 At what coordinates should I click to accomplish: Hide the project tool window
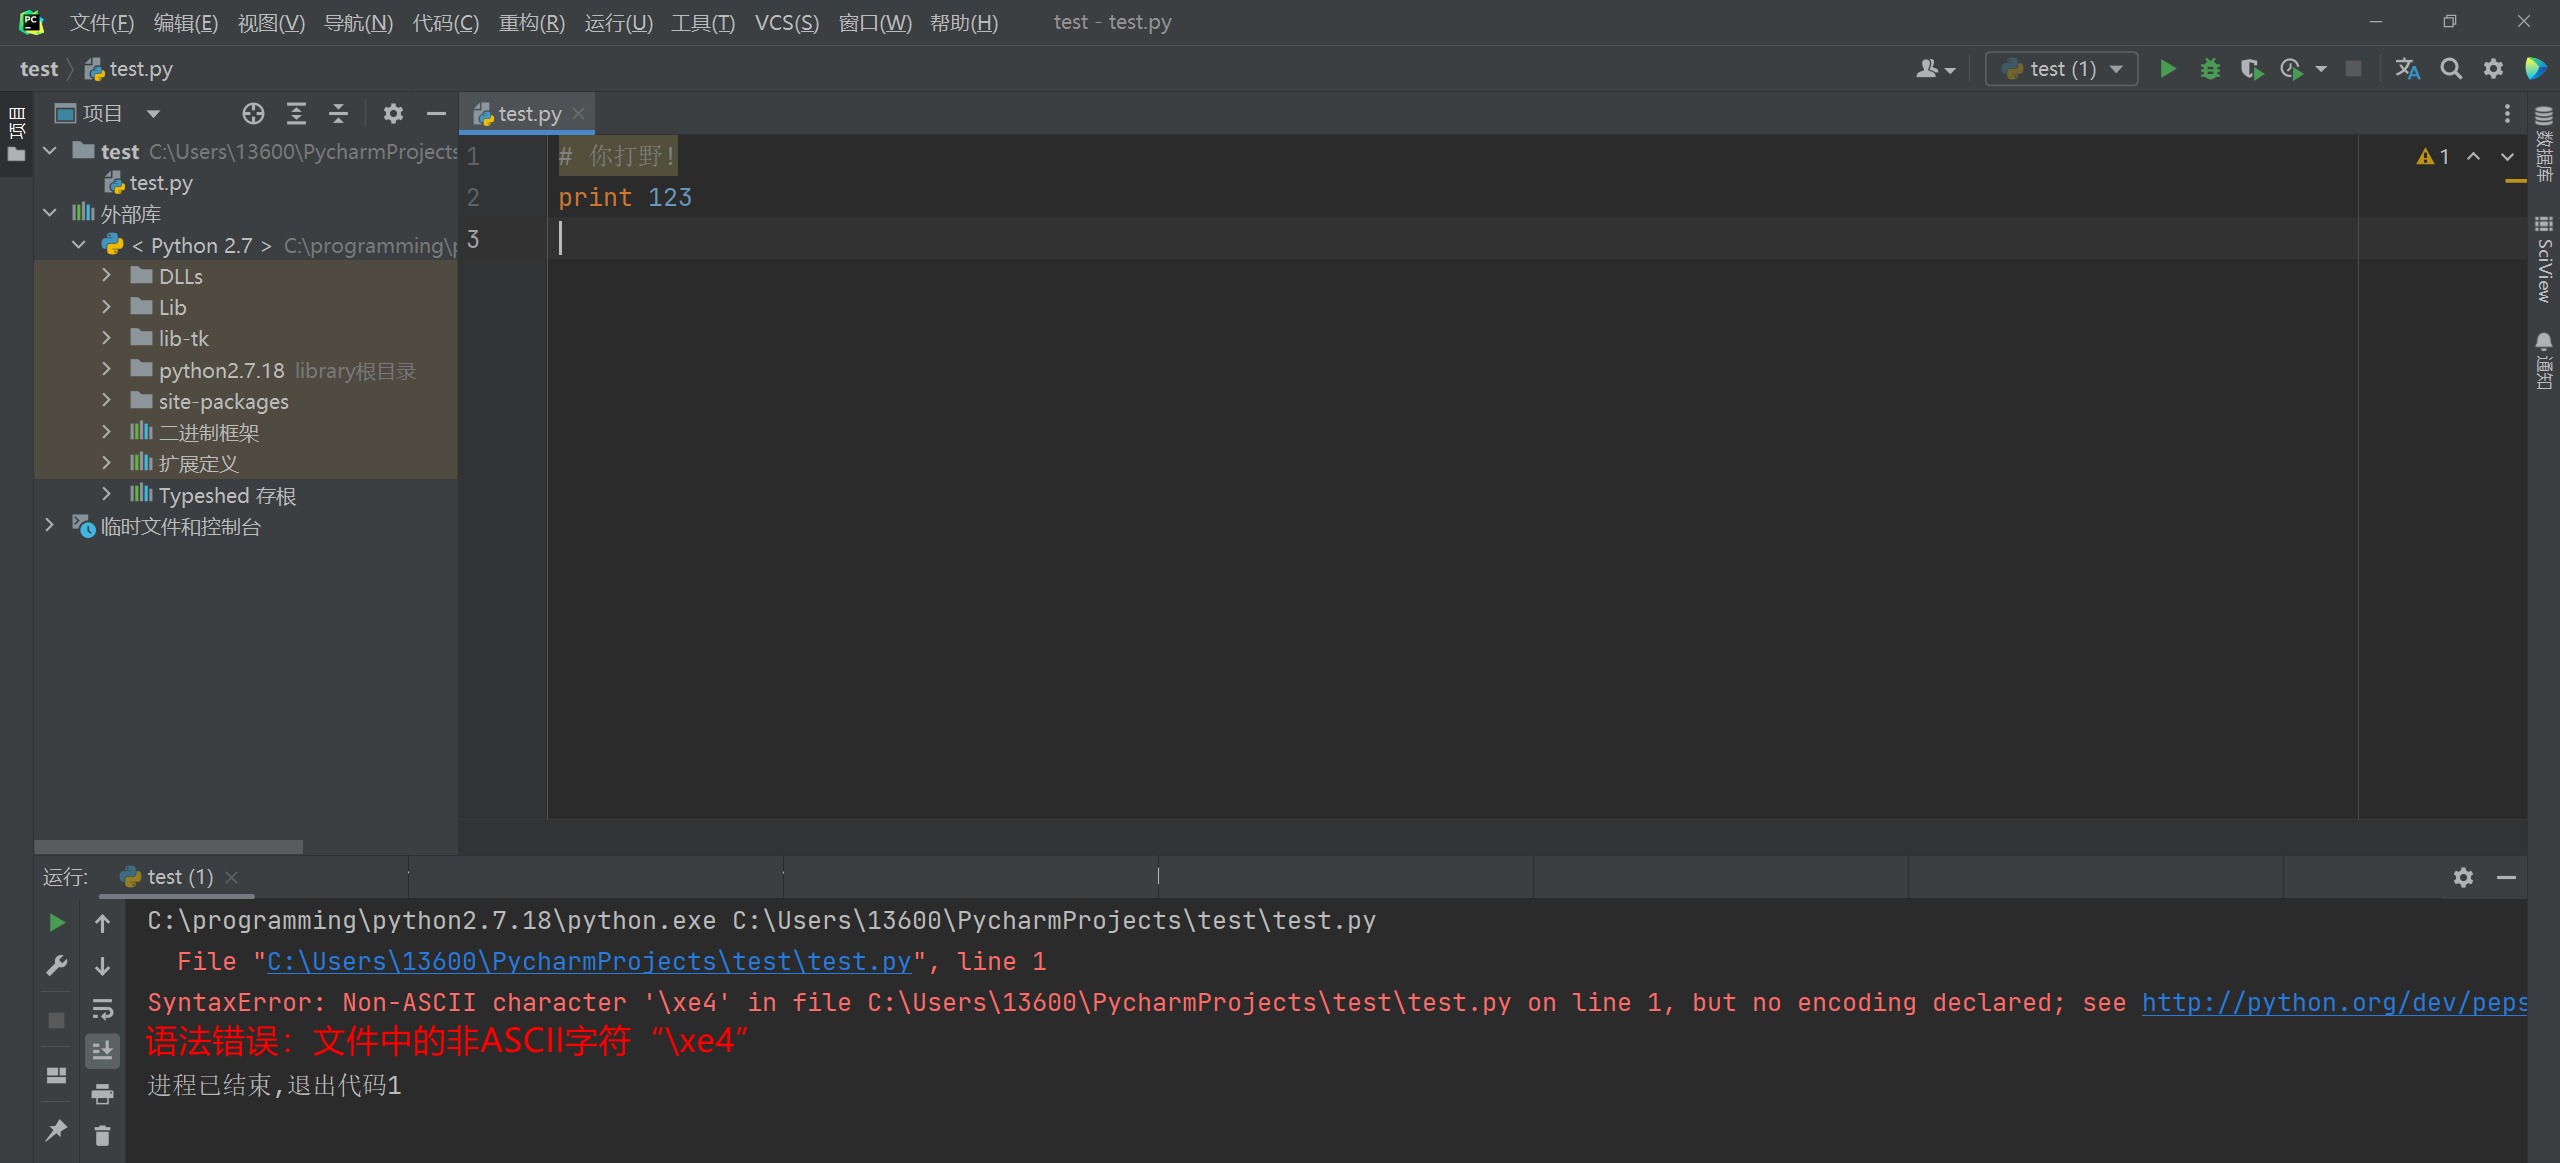pyautogui.click(x=436, y=114)
